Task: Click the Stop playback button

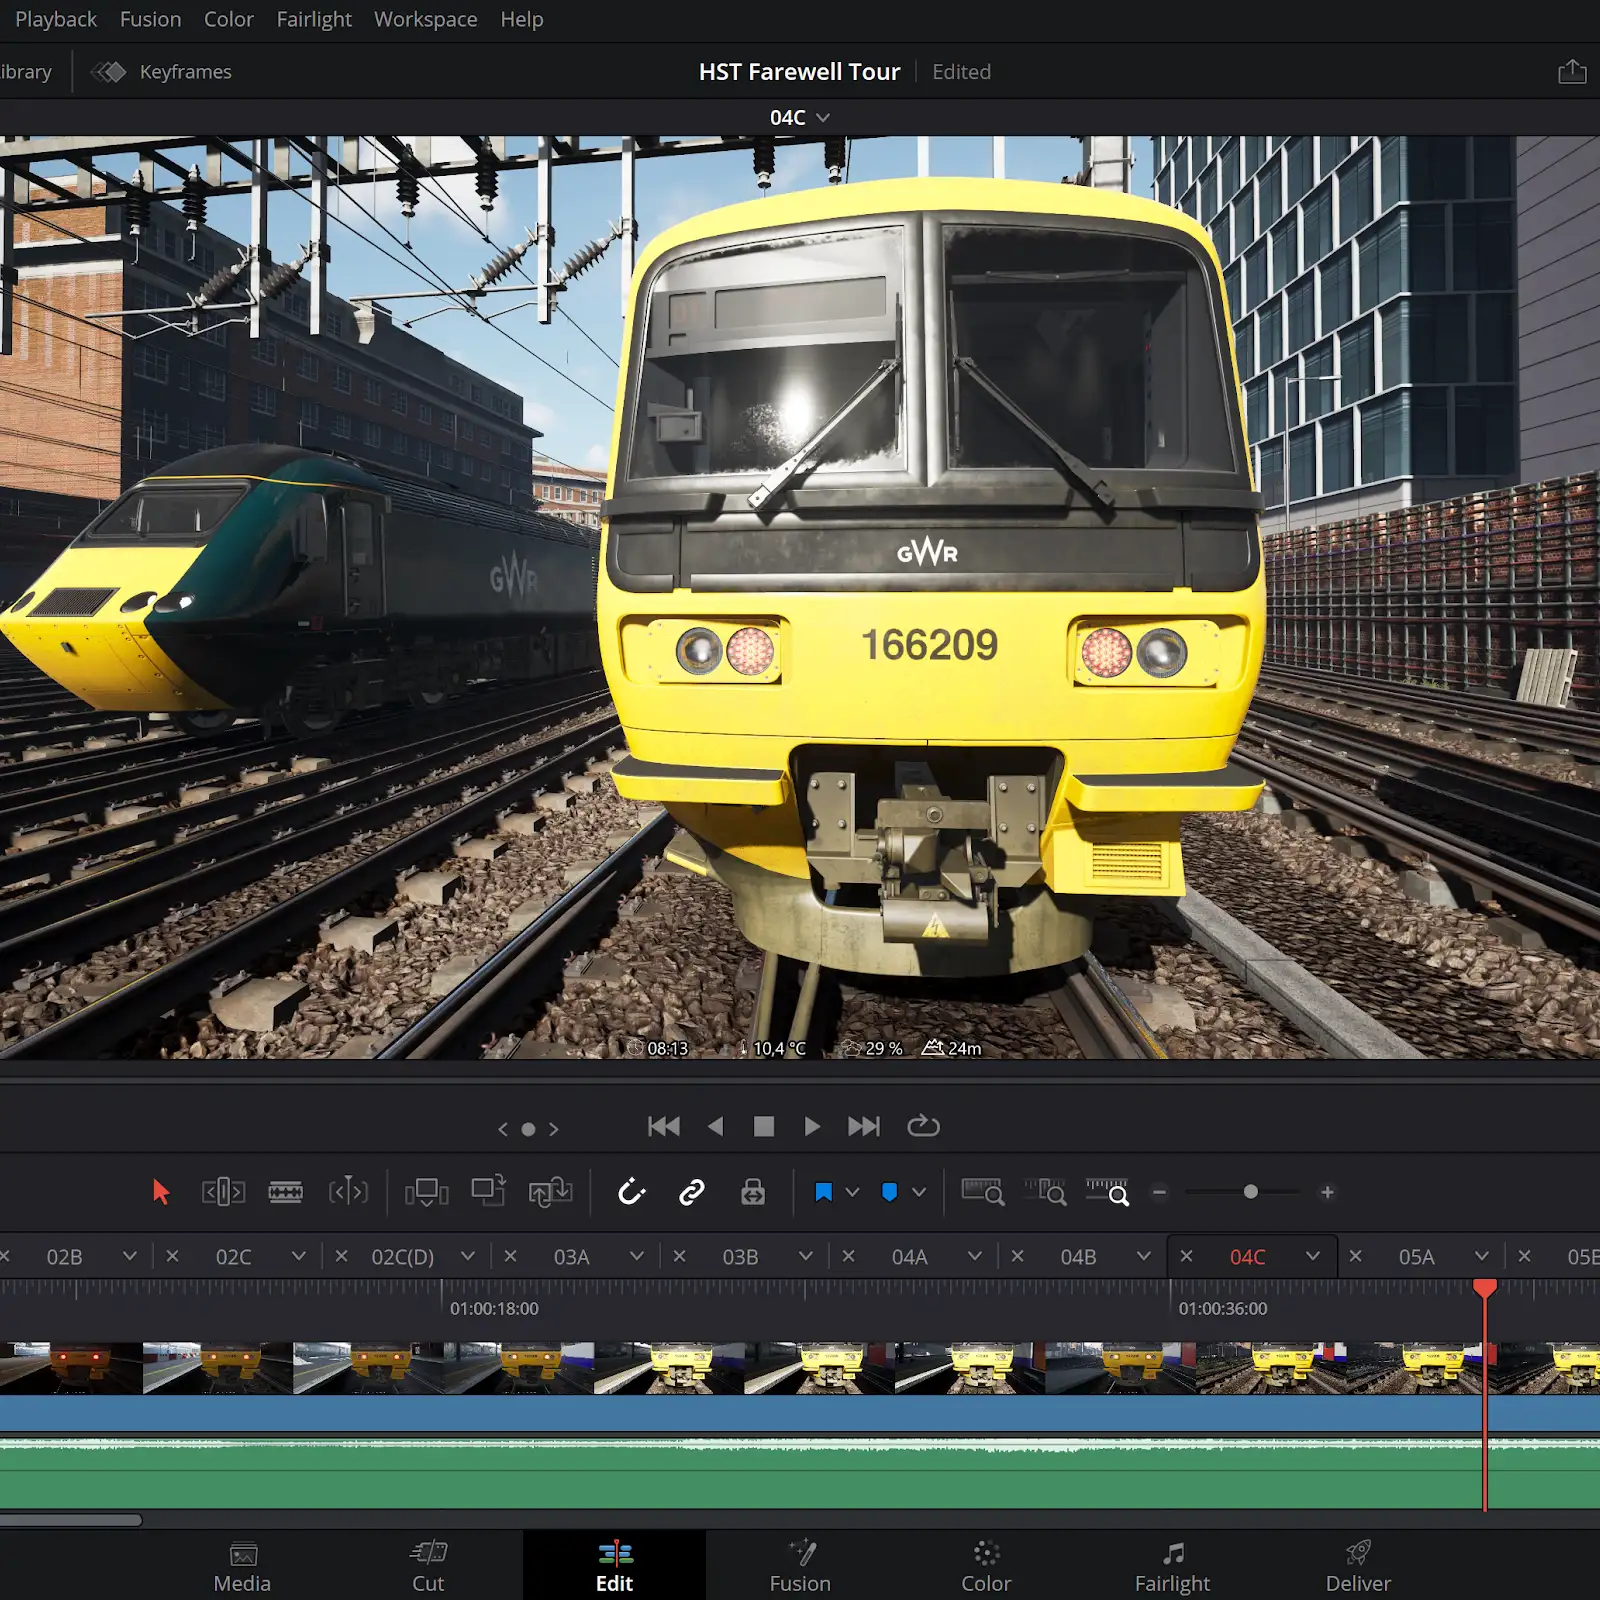Action: click(764, 1127)
